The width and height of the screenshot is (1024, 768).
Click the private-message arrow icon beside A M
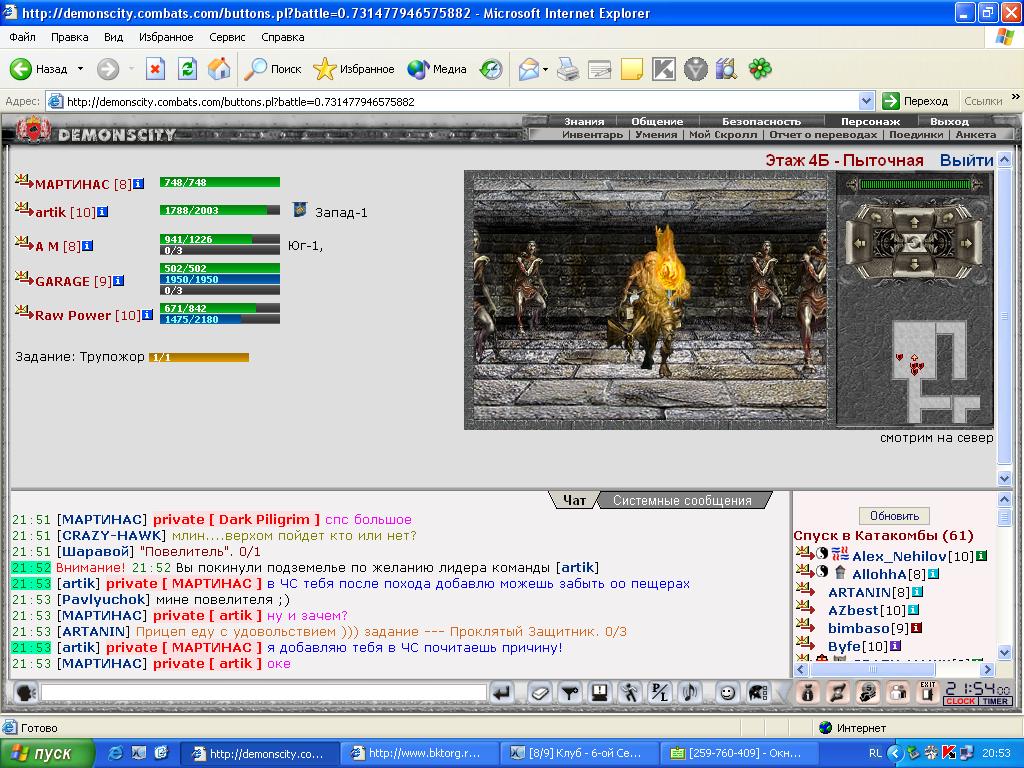point(24,243)
